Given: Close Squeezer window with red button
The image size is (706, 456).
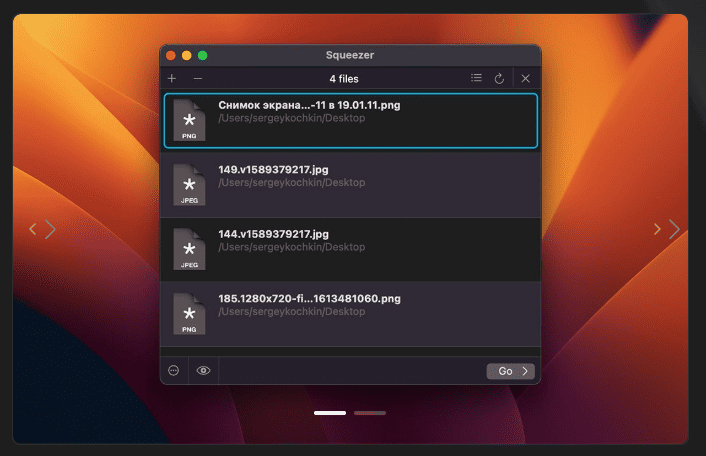Looking at the screenshot, I should (171, 55).
